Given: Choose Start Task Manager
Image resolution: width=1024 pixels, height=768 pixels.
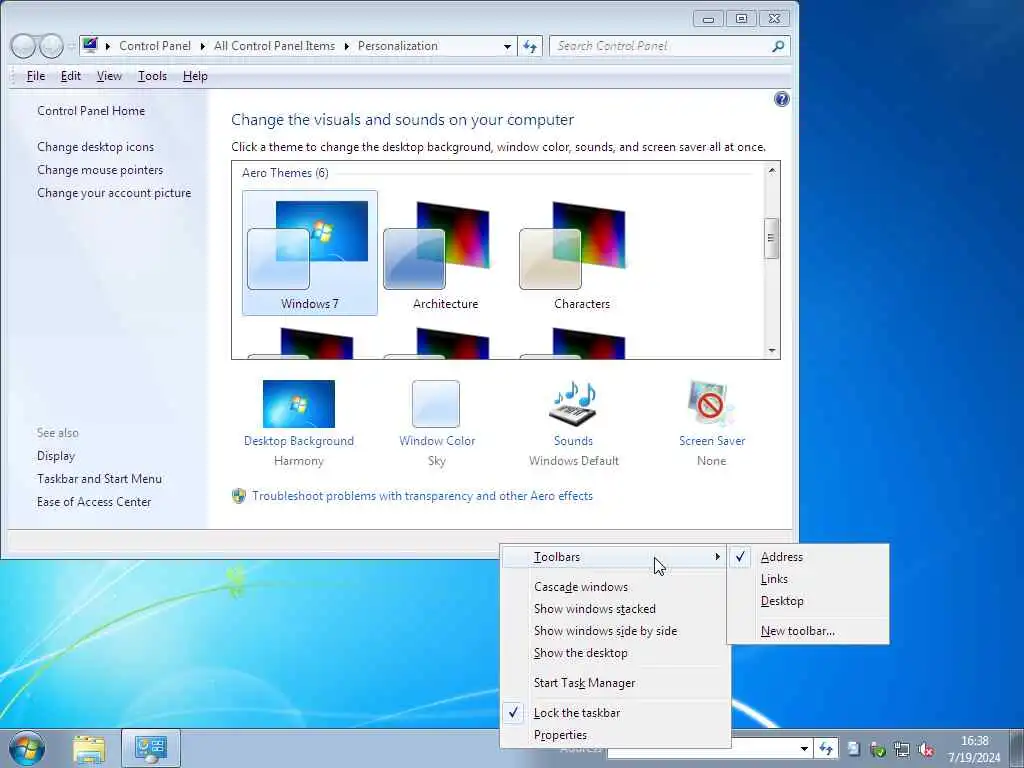Looking at the screenshot, I should (615, 683).
